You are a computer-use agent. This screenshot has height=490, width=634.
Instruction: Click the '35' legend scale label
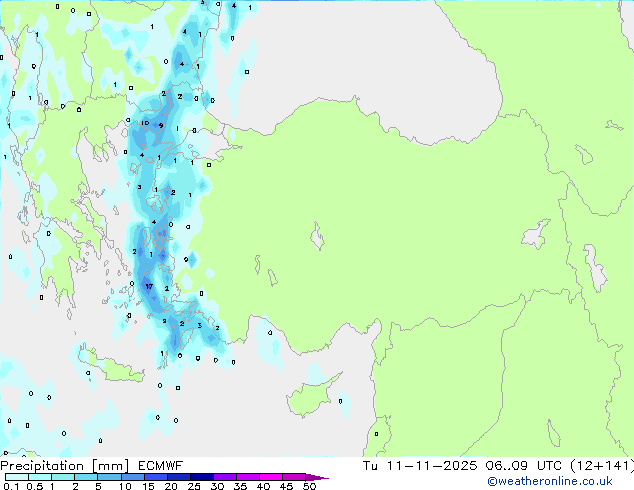[x=240, y=486]
